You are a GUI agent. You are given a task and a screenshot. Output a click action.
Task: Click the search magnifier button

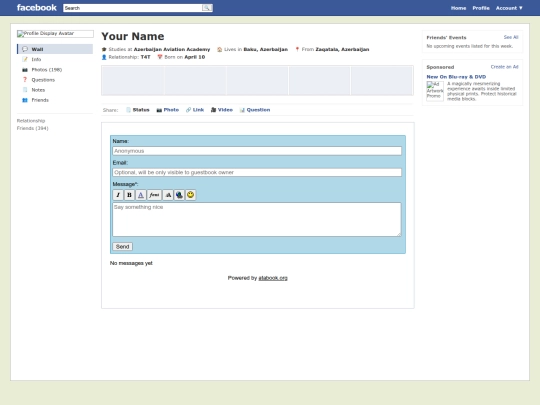click(x=207, y=8)
